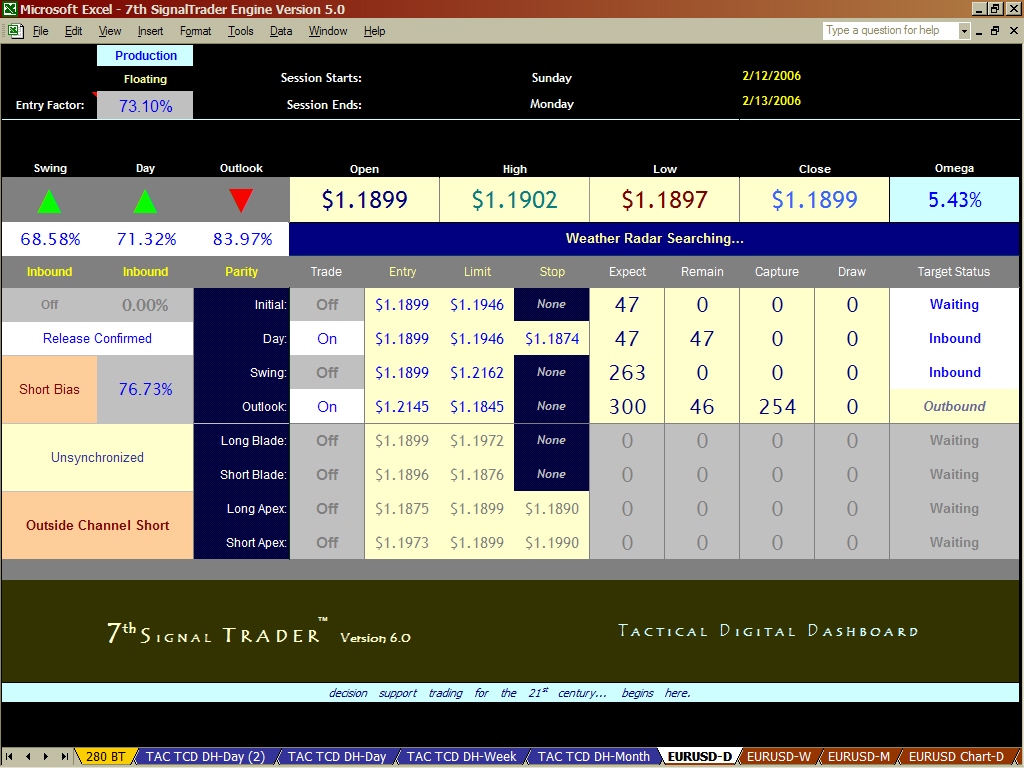Click the Short Bias label cell

[x=50, y=389]
